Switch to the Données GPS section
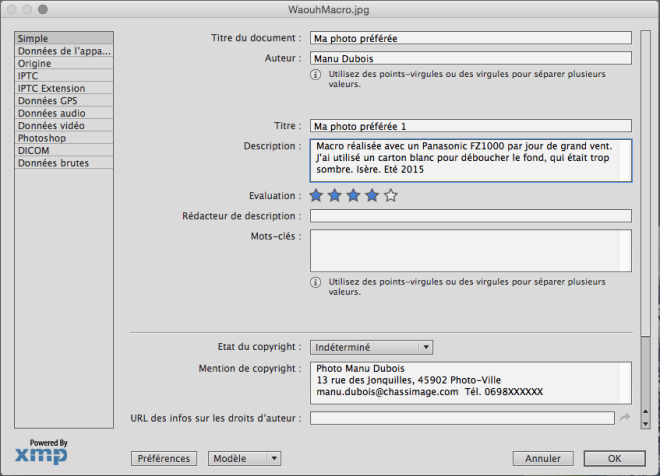 (44, 101)
